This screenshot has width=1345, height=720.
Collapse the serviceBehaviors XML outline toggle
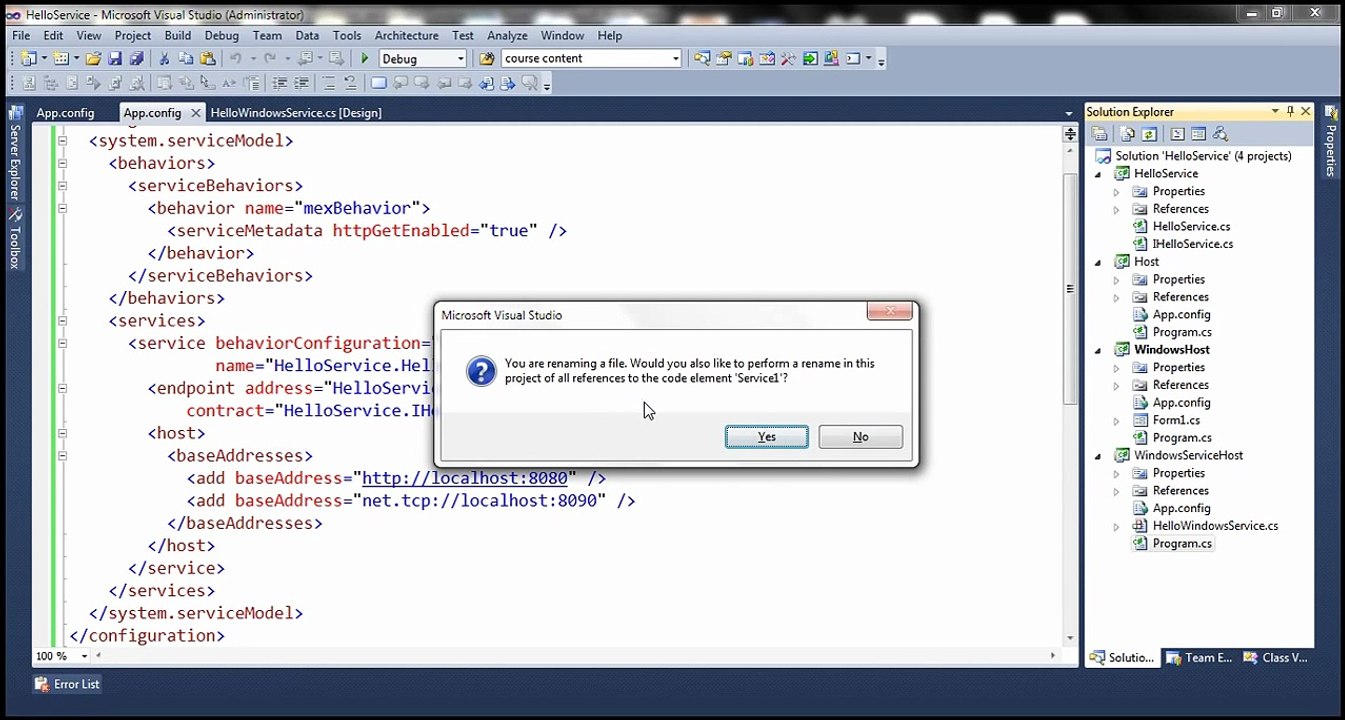tap(62, 186)
